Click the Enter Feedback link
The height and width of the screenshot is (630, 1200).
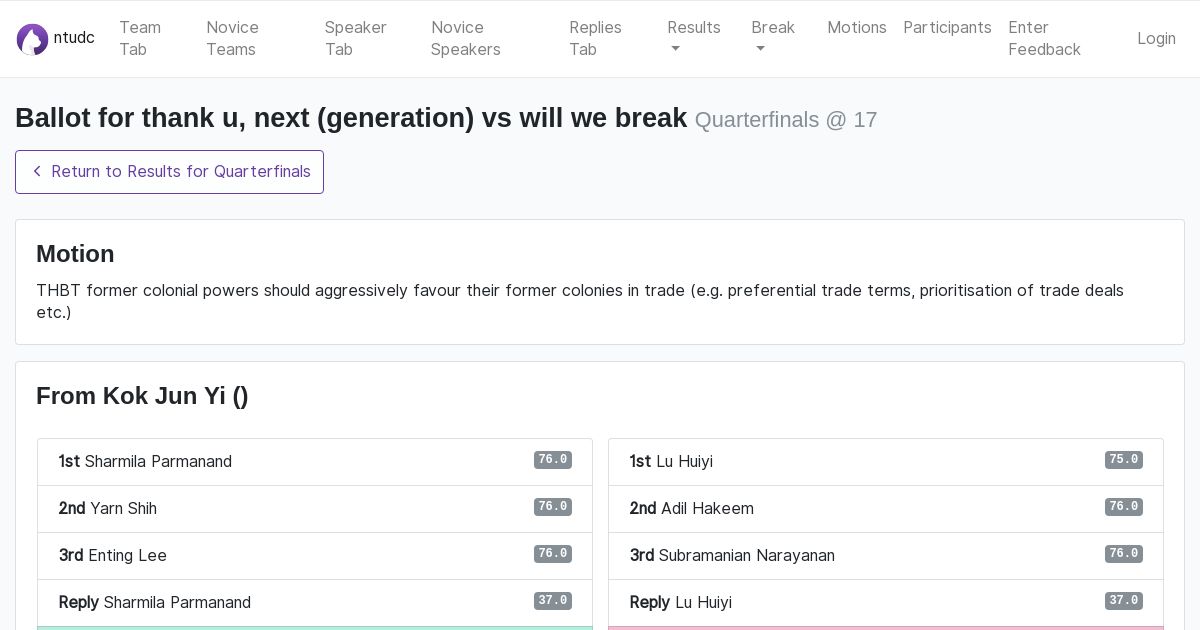(1044, 38)
